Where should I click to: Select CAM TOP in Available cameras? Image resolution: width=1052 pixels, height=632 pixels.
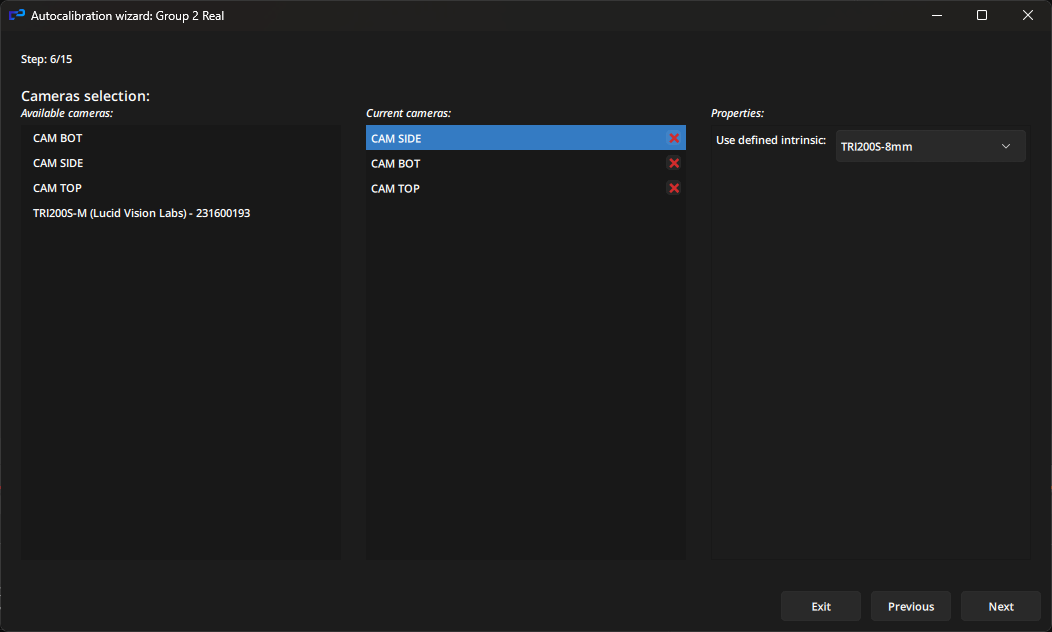point(57,188)
